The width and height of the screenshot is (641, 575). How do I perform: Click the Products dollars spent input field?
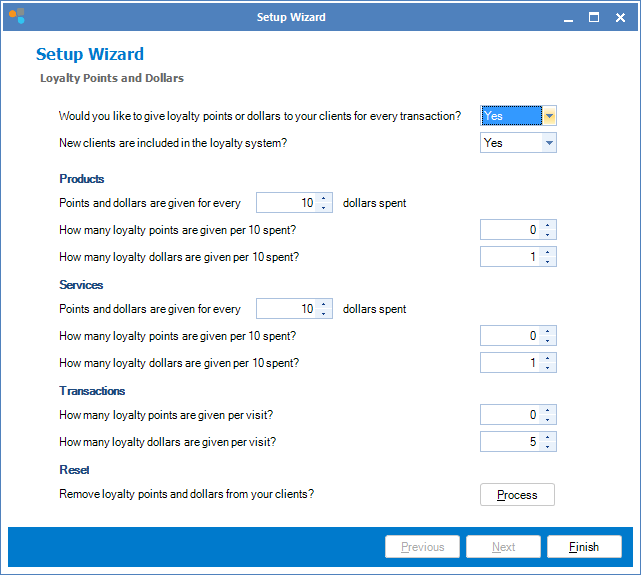286,203
